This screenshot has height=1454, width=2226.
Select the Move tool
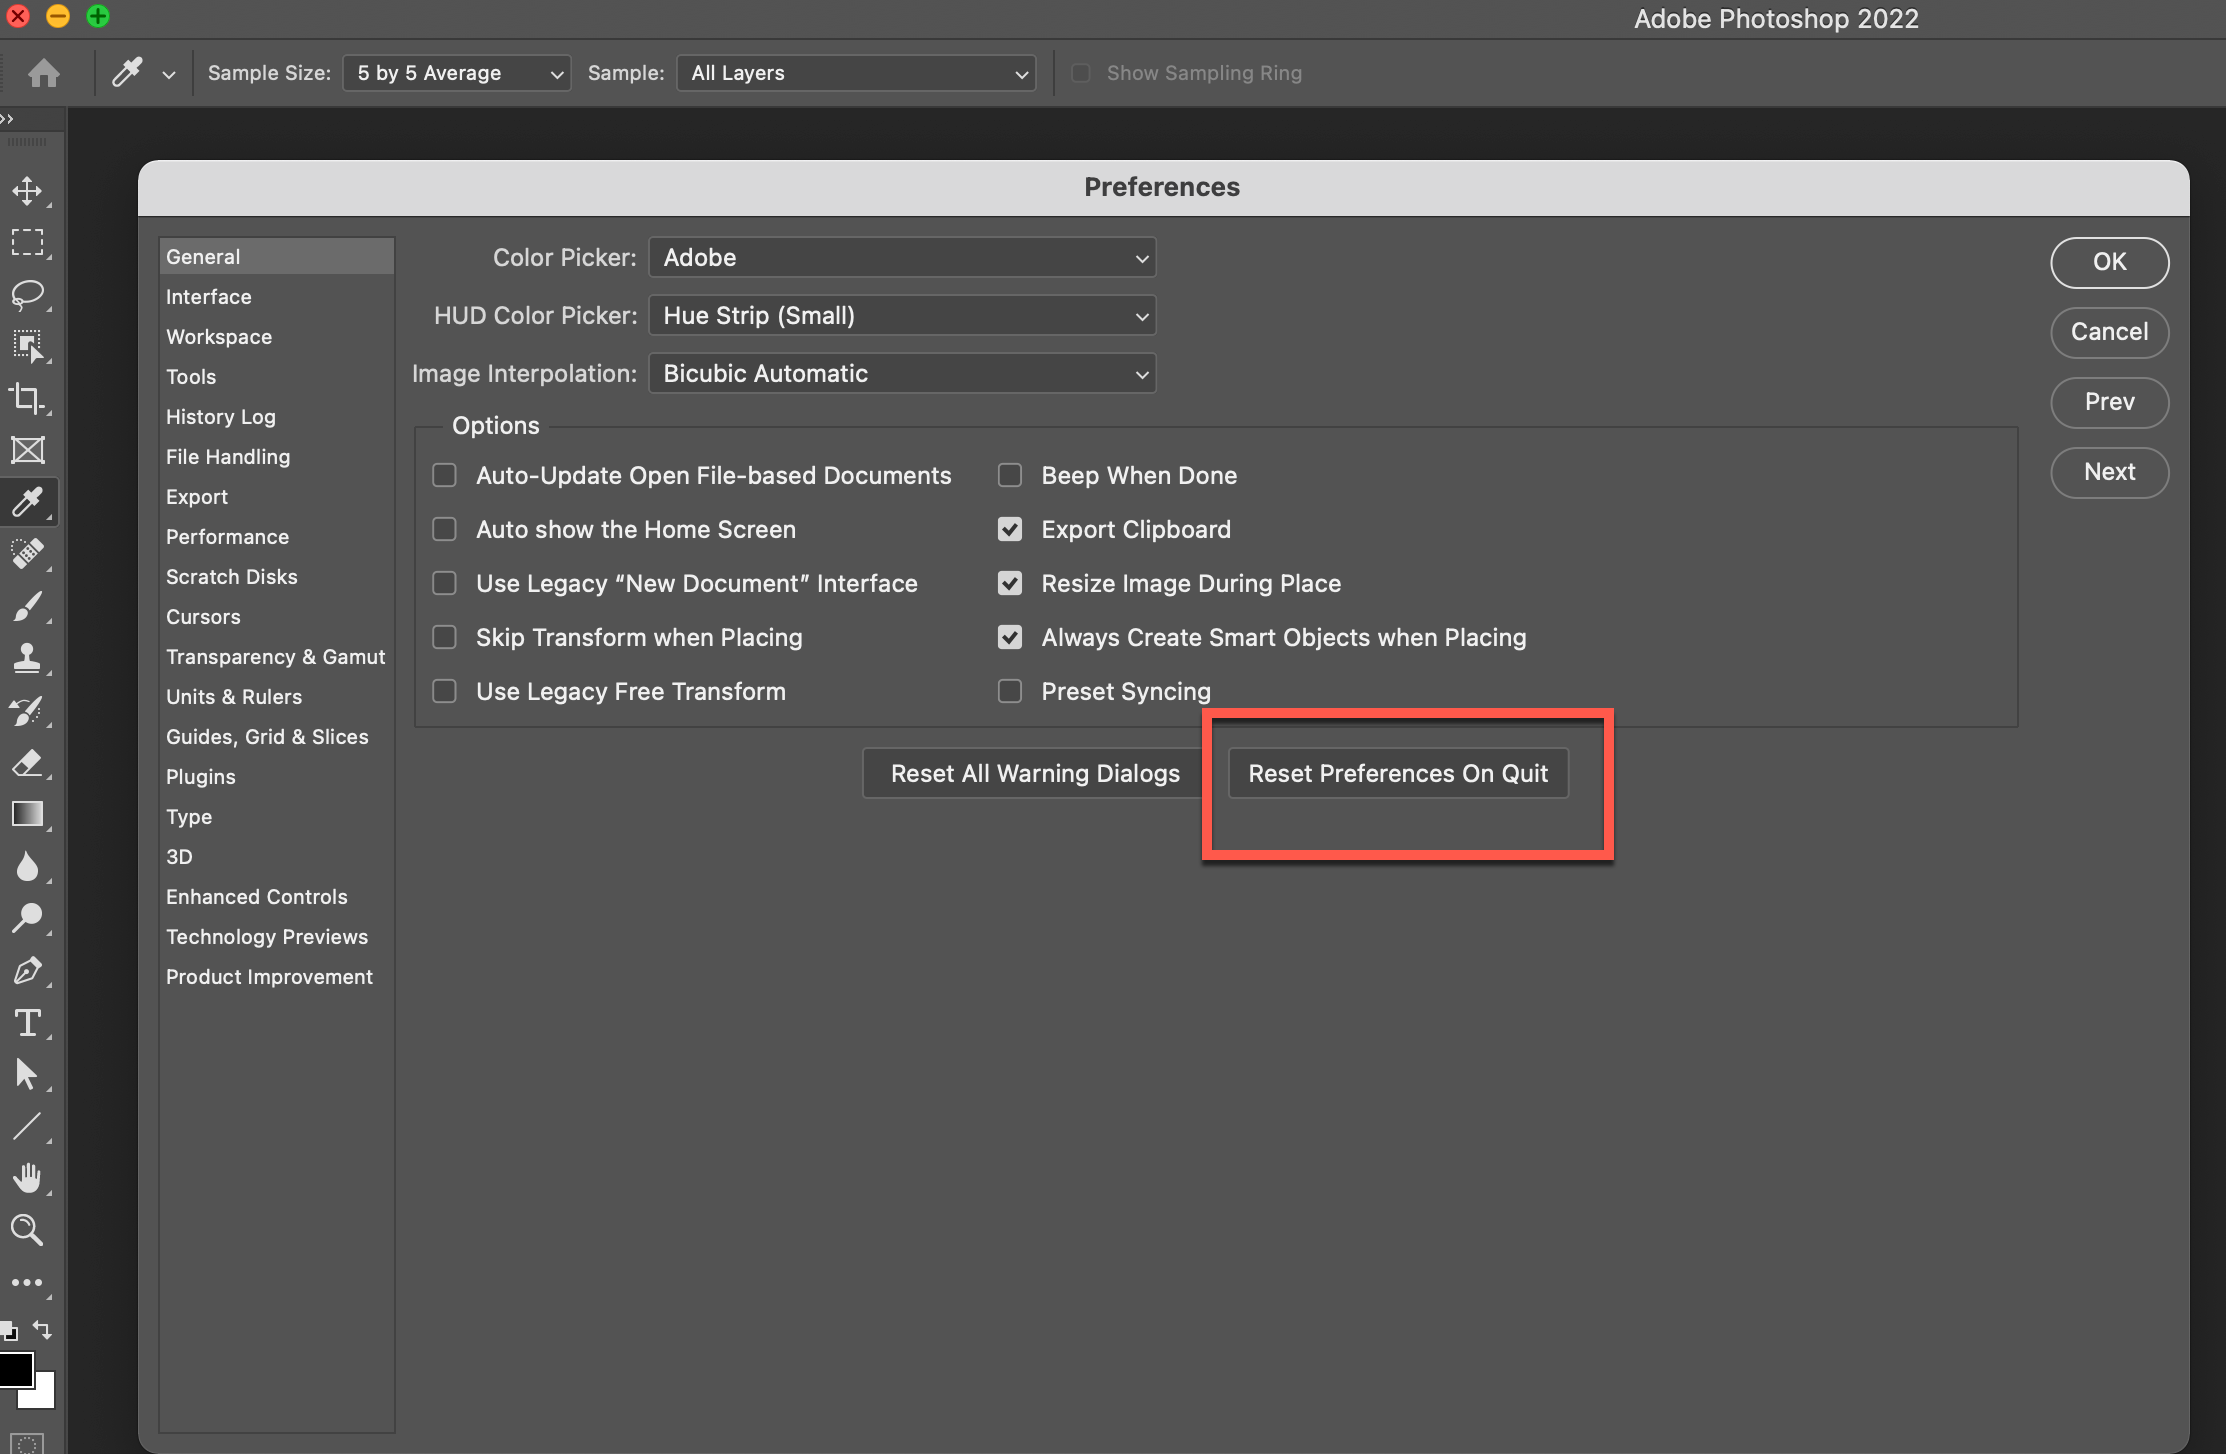(28, 191)
